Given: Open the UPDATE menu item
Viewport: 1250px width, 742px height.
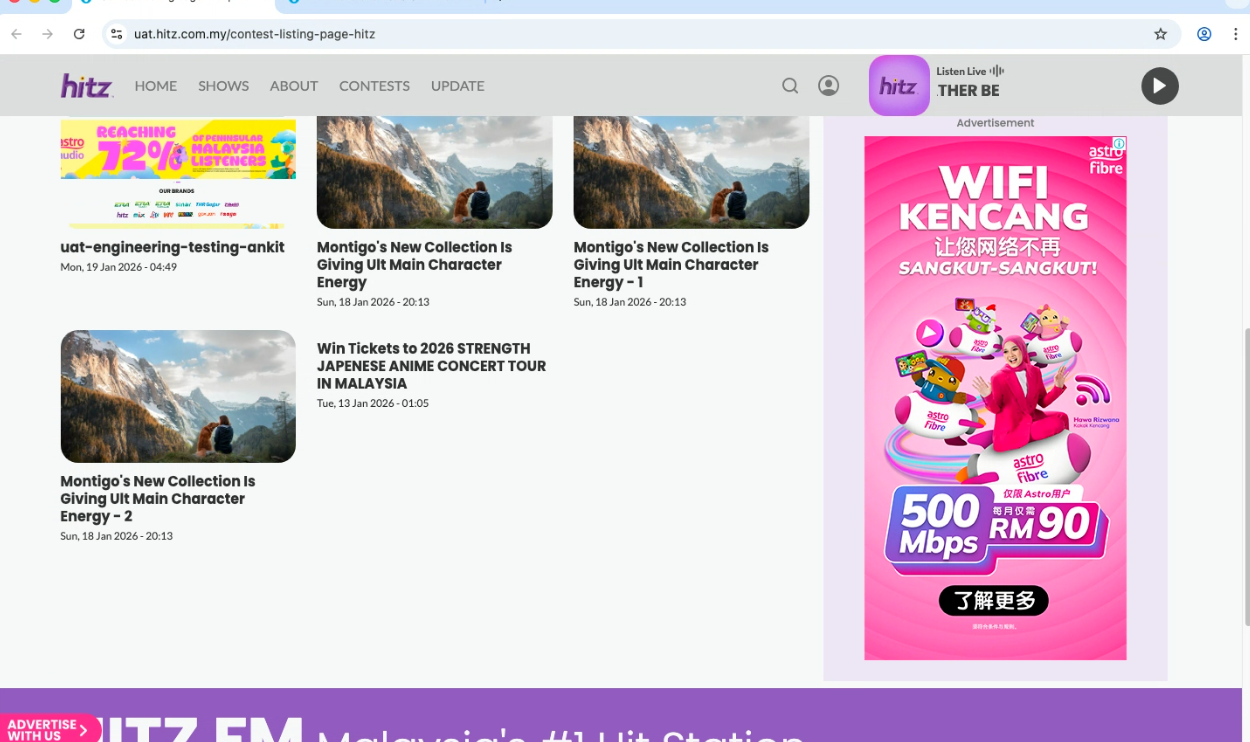Looking at the screenshot, I should [457, 86].
